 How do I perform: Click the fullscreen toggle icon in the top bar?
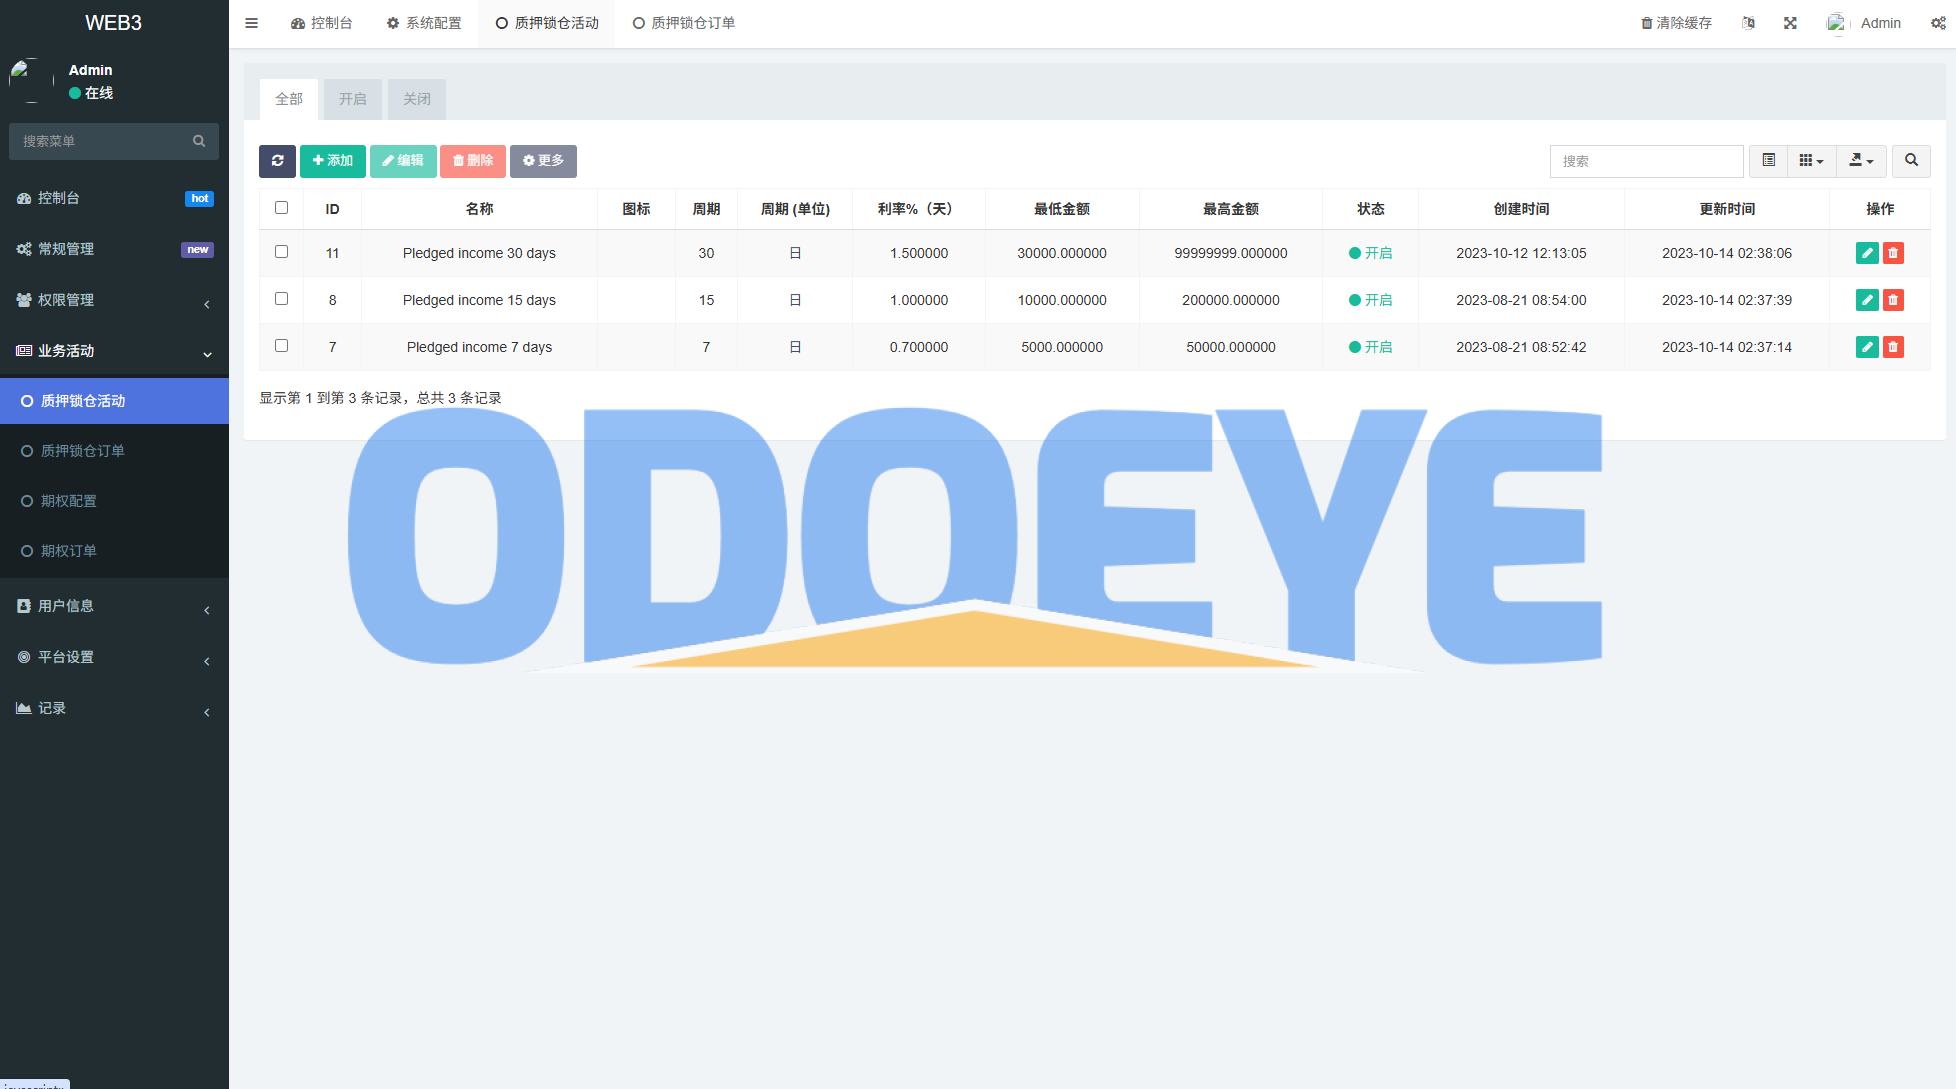click(1790, 23)
